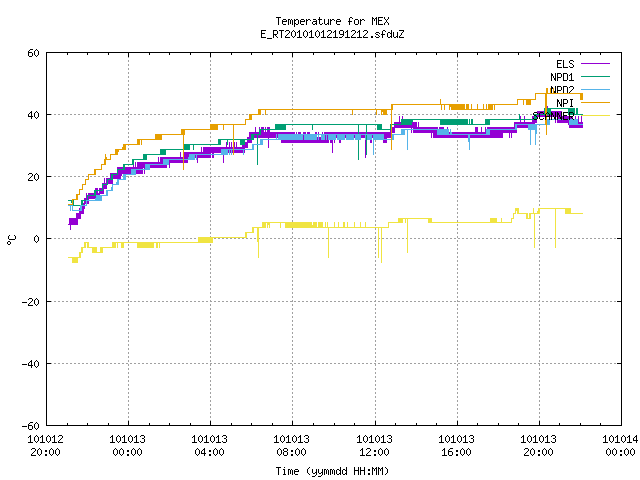
Task: Select the NPI legend label
Action: (x=565, y=103)
